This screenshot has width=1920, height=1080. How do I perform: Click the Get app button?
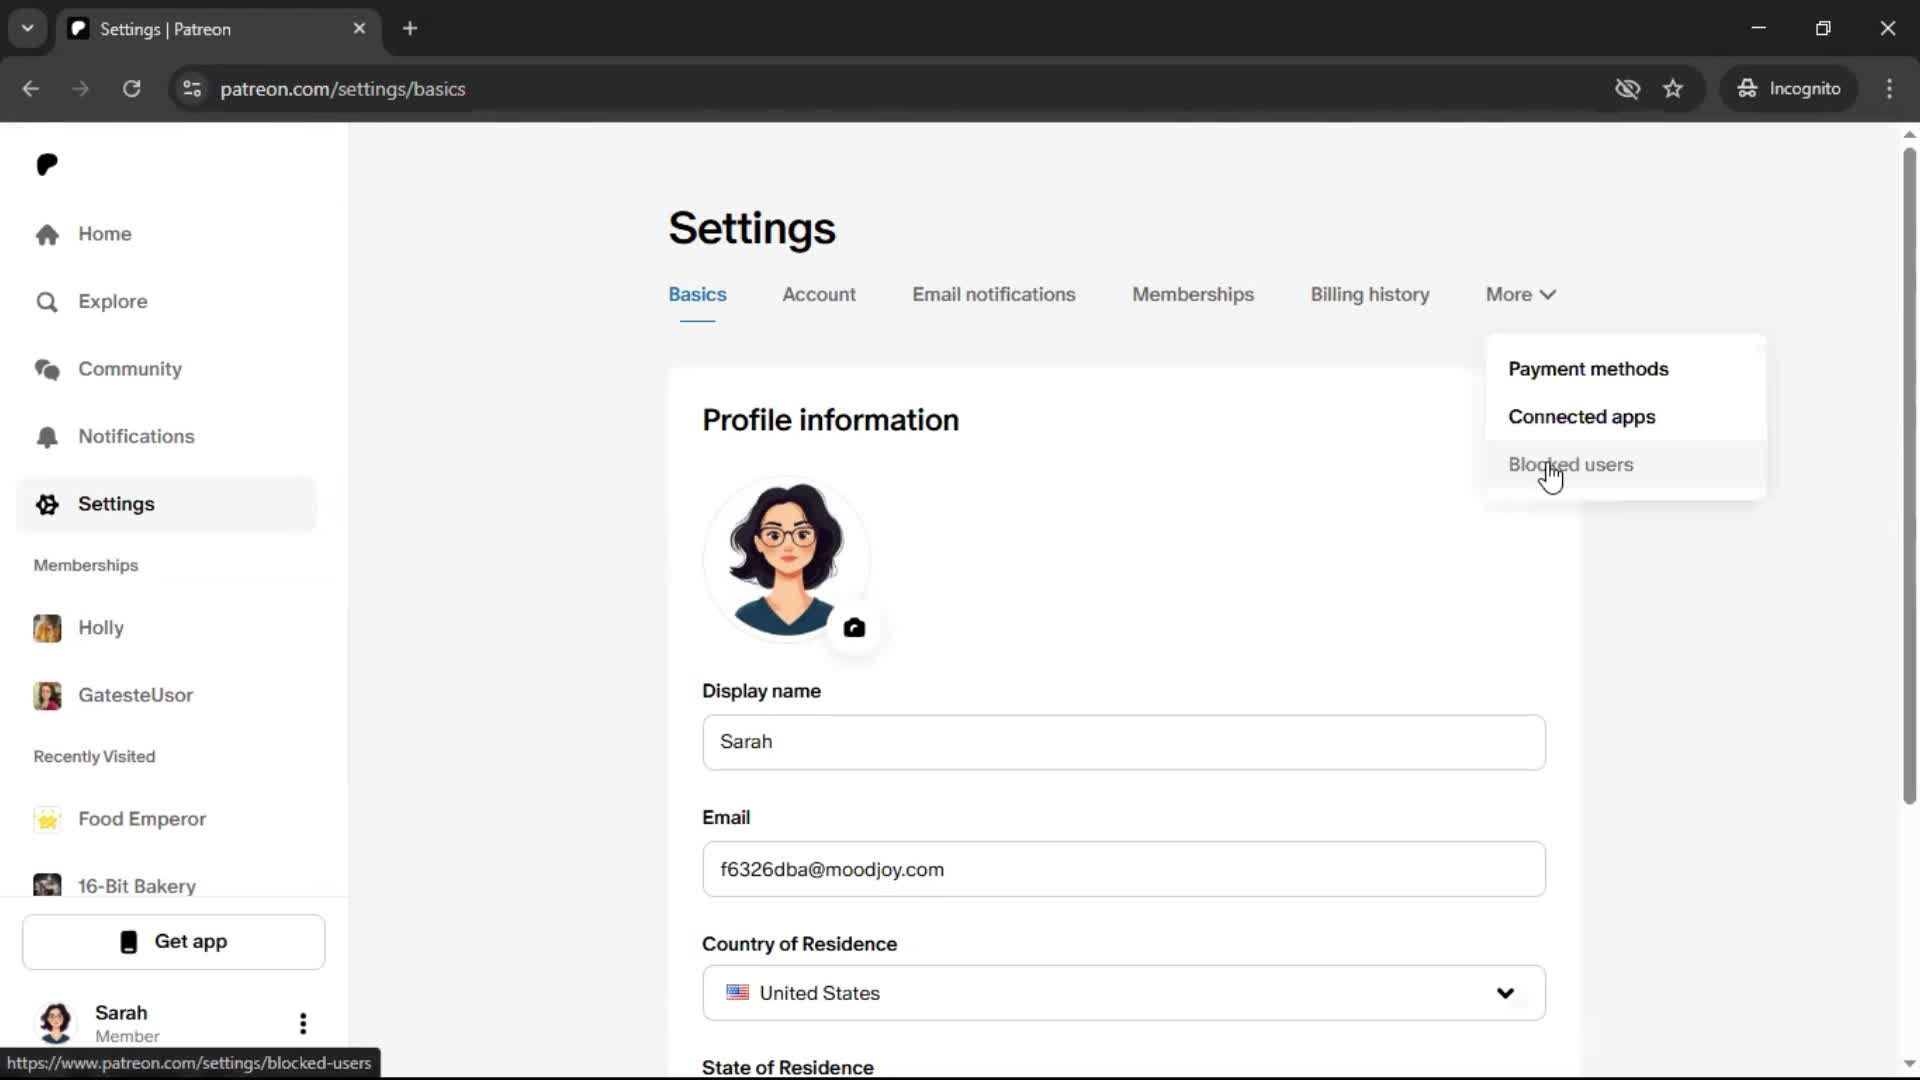tap(174, 942)
